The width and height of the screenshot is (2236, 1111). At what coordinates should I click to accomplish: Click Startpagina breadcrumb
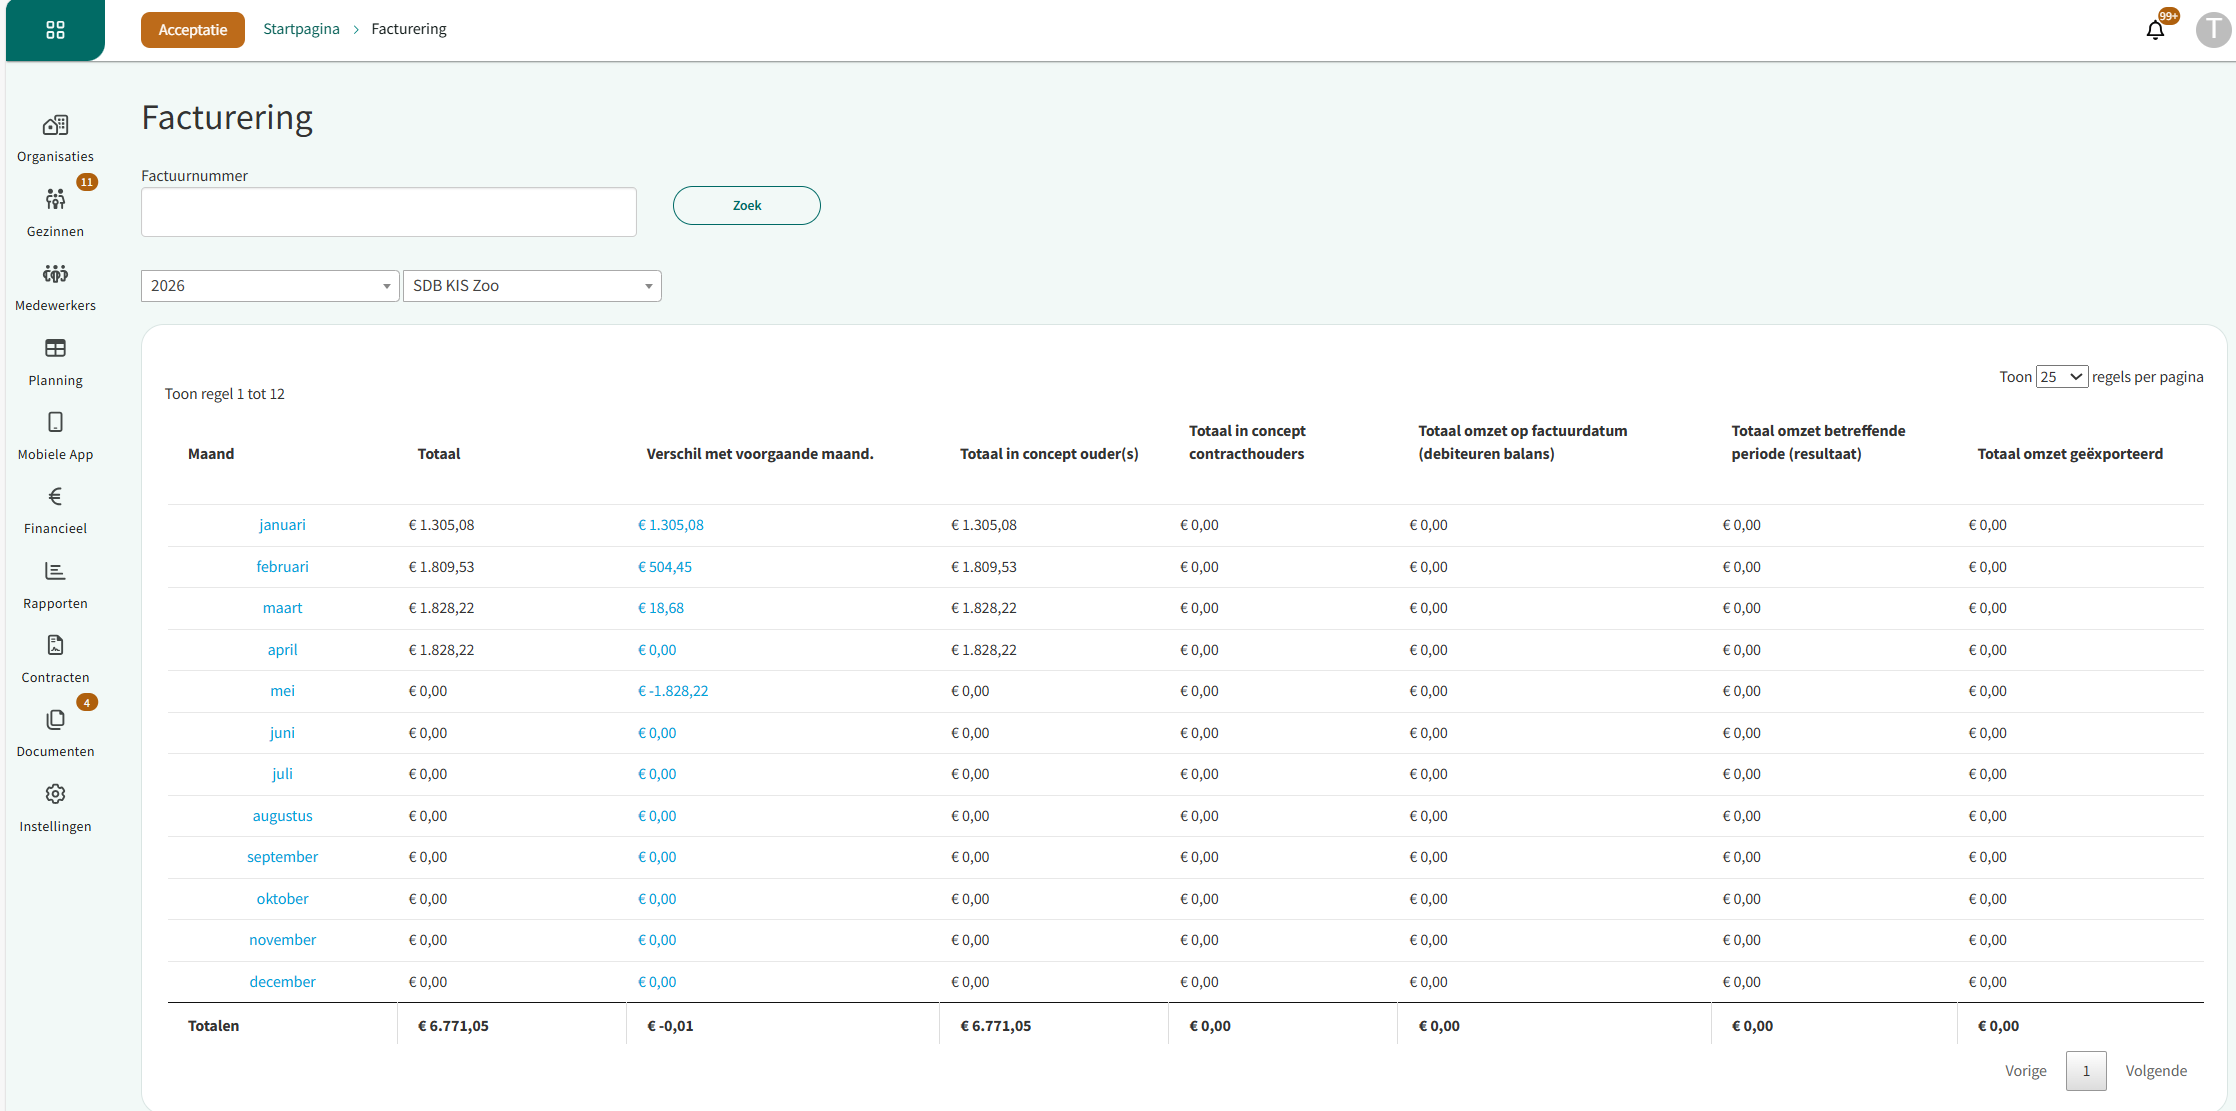[301, 29]
